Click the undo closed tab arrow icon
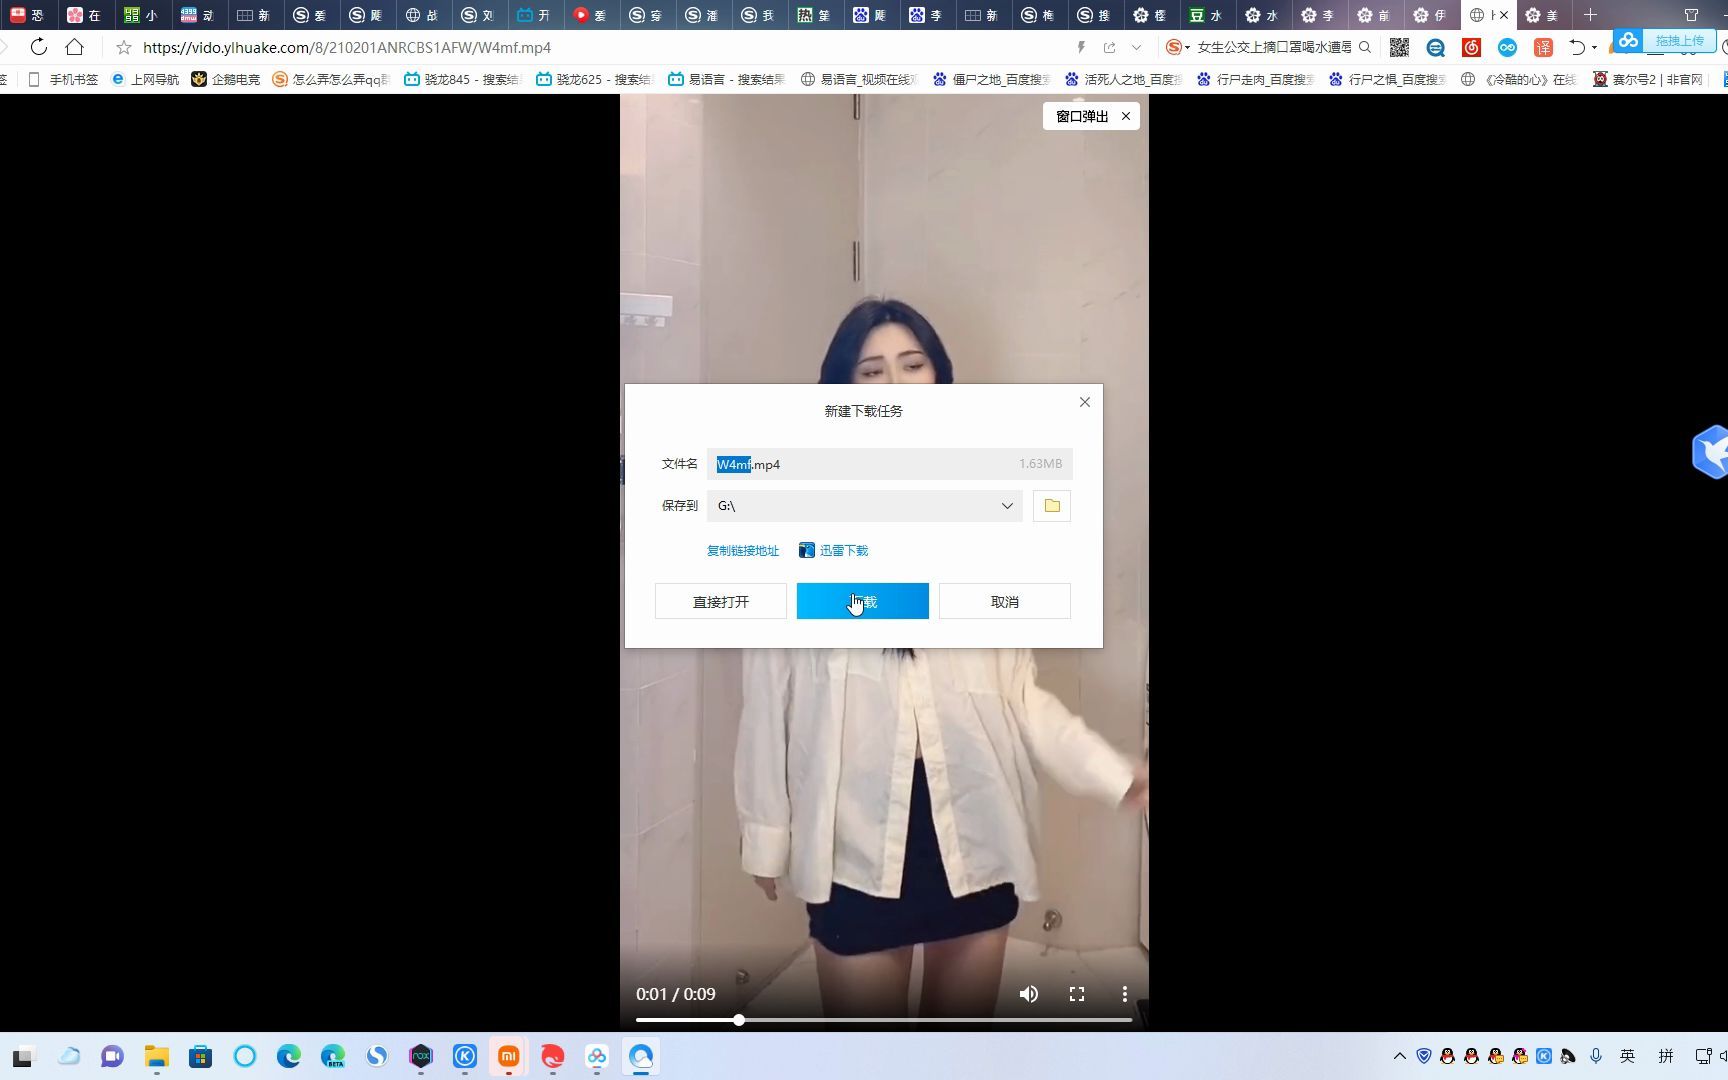This screenshot has width=1728, height=1080. click(1577, 47)
